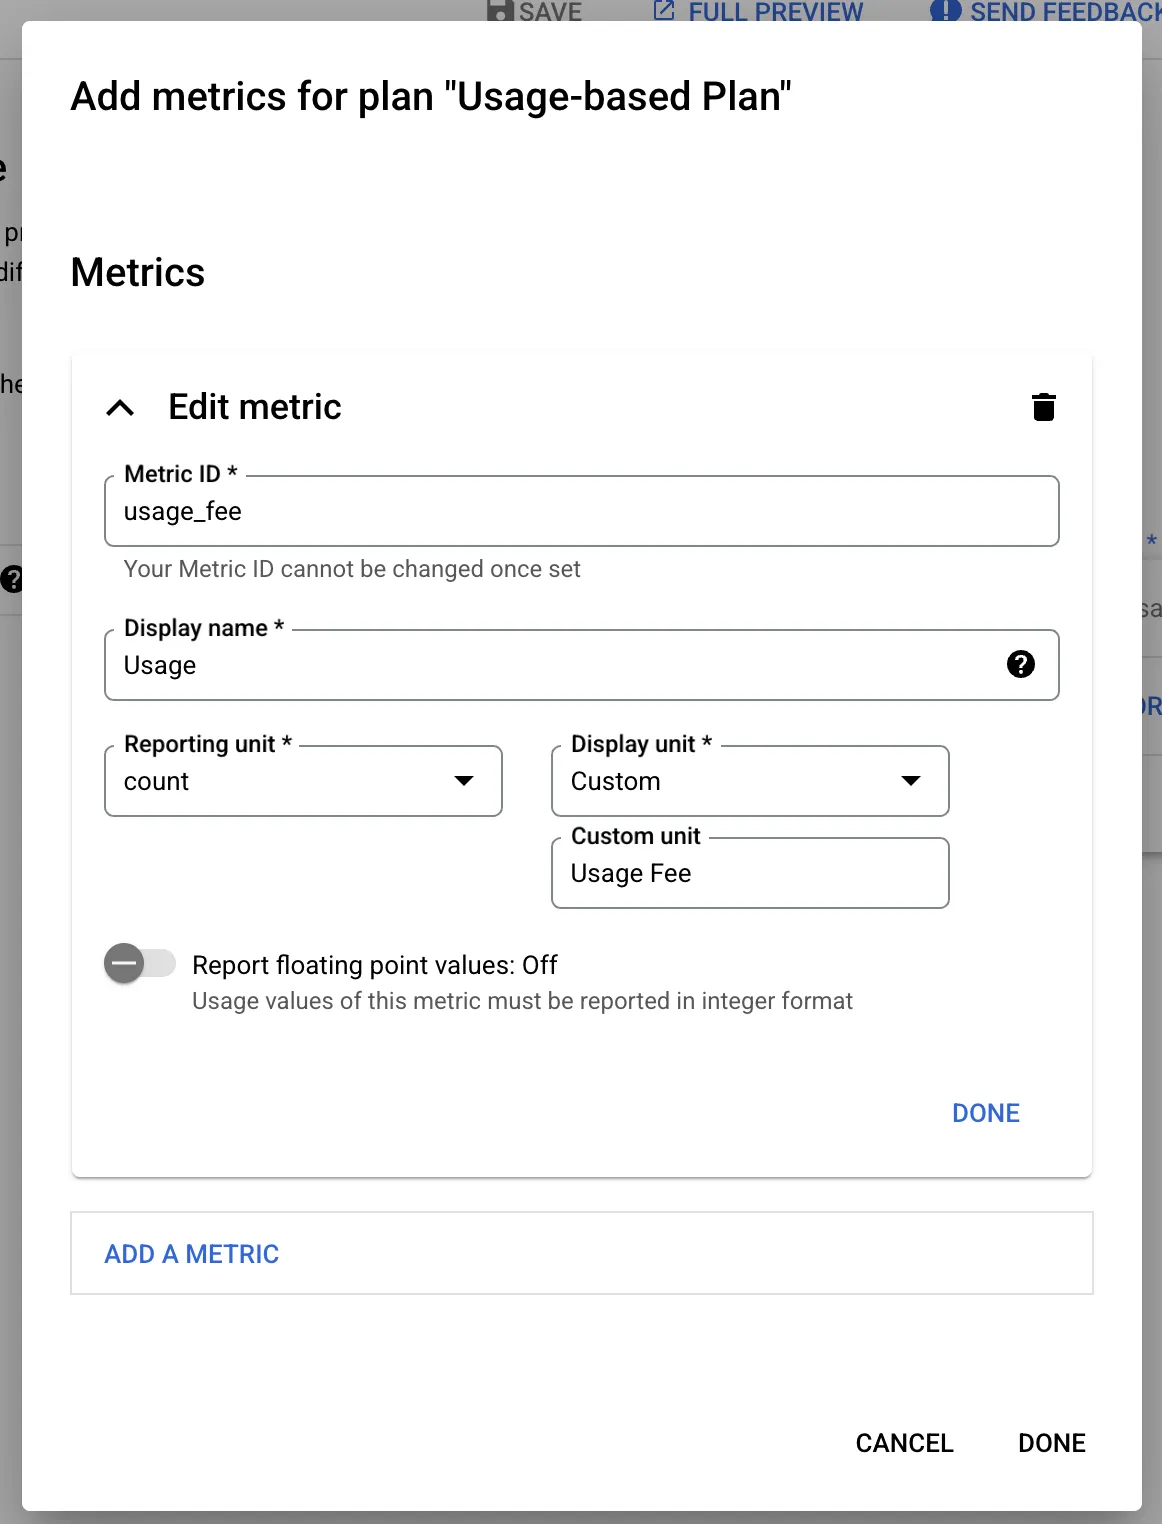Click DONE inside the Edit metric card
The height and width of the screenshot is (1524, 1162).
click(x=985, y=1112)
